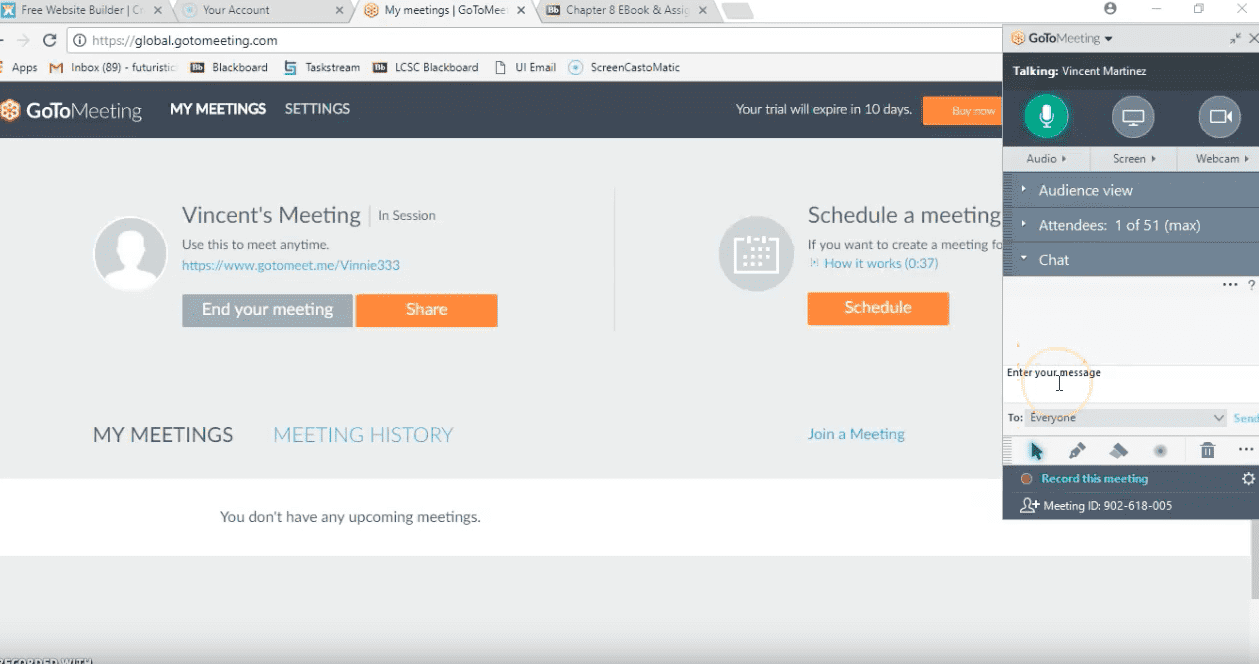
Task: Open the SETTINGS menu in GoToMeeting
Action: (x=317, y=109)
